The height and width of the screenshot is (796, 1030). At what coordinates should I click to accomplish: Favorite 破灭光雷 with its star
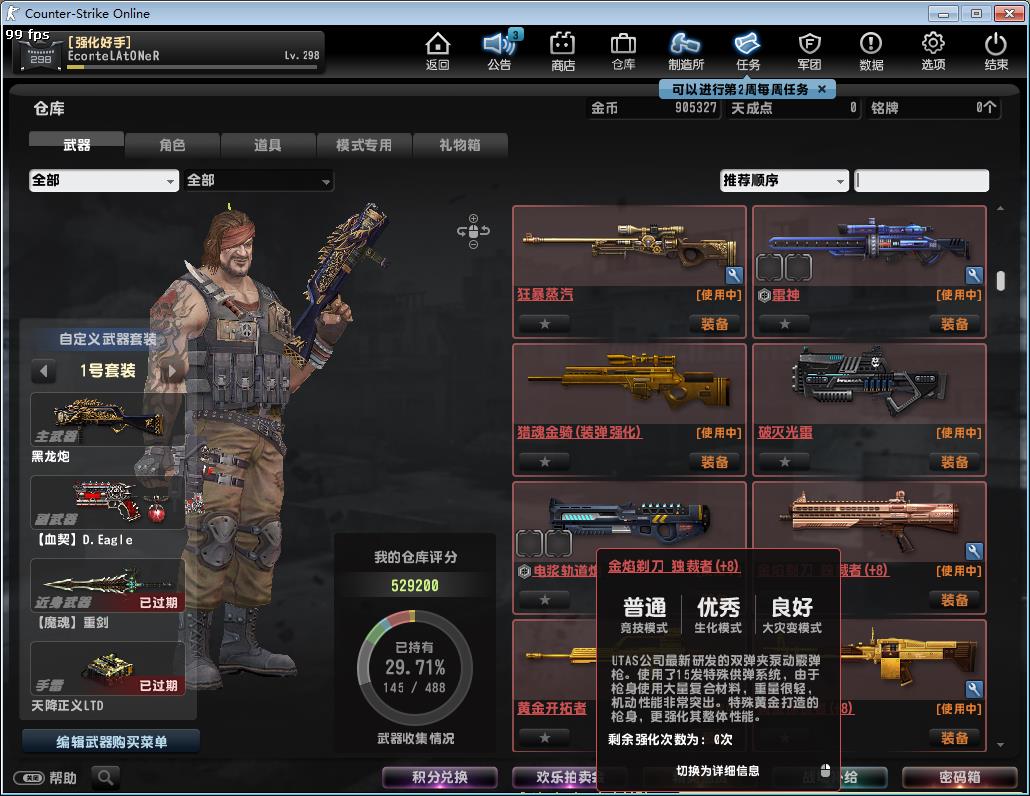pos(784,462)
